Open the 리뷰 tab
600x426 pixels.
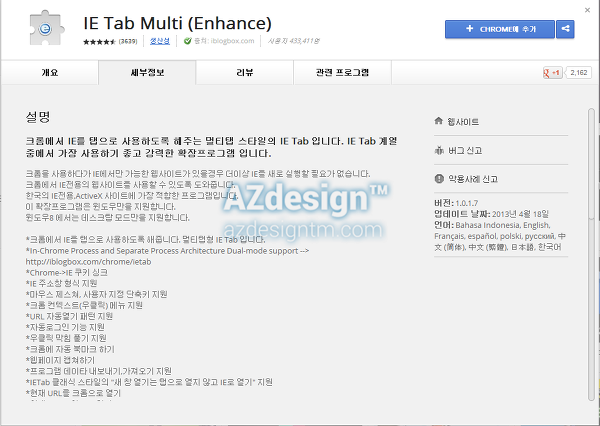[245, 72]
